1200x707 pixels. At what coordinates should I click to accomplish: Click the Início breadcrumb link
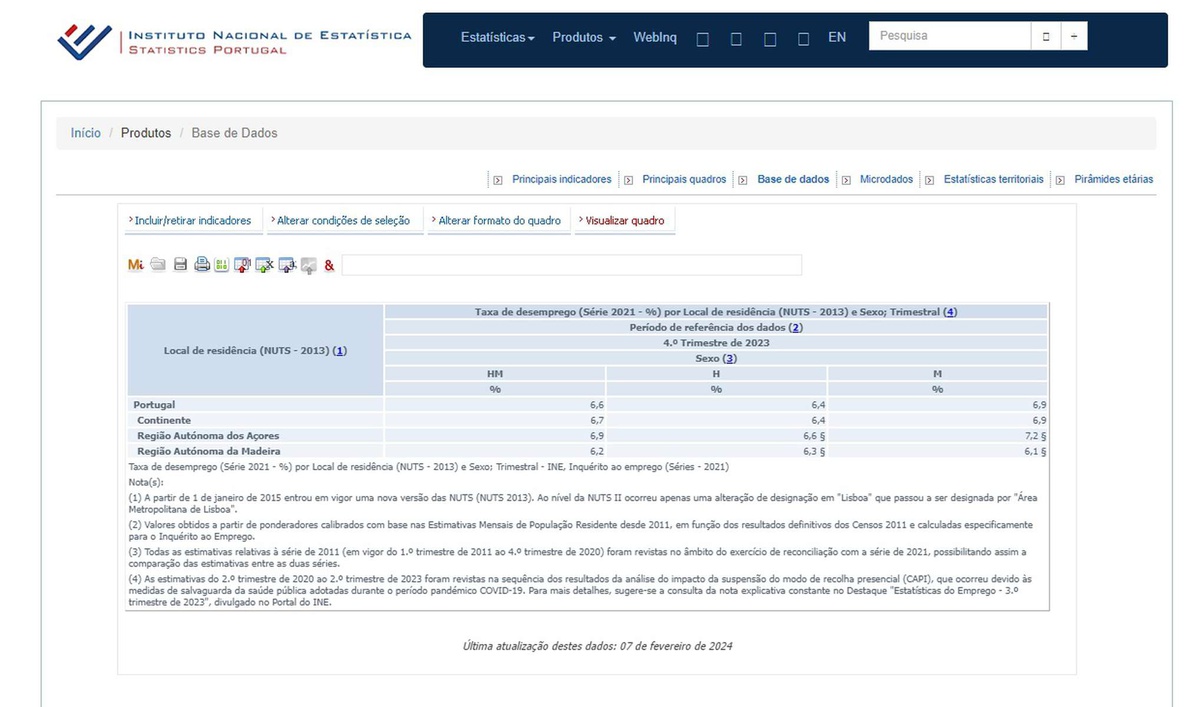(x=85, y=133)
